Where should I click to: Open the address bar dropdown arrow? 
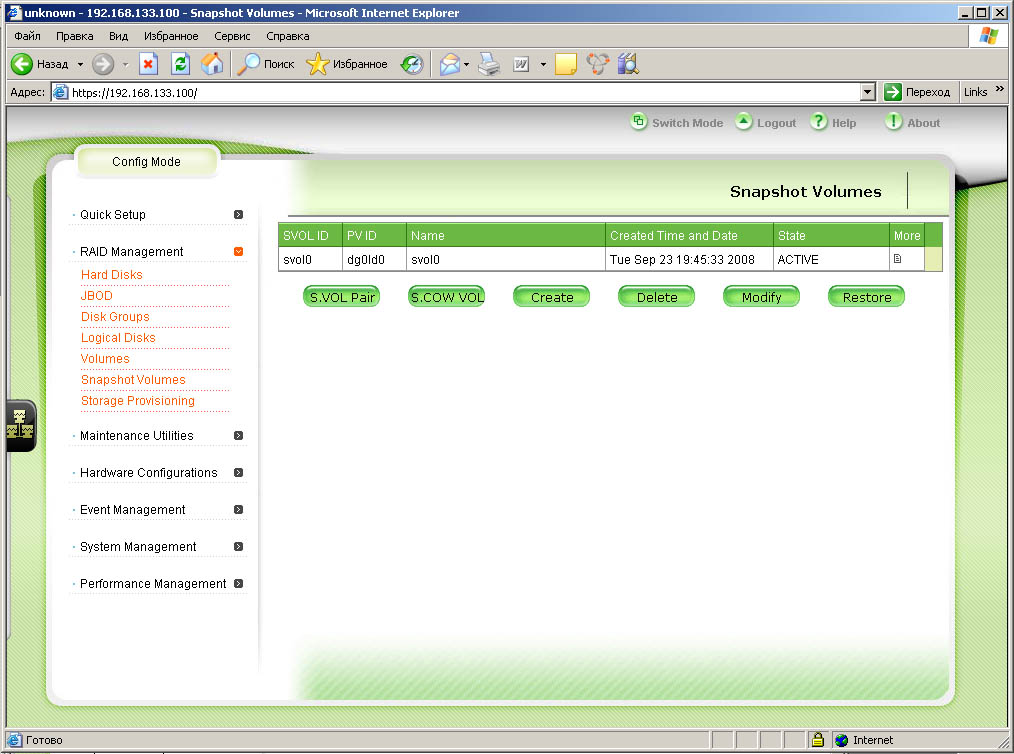coord(868,92)
